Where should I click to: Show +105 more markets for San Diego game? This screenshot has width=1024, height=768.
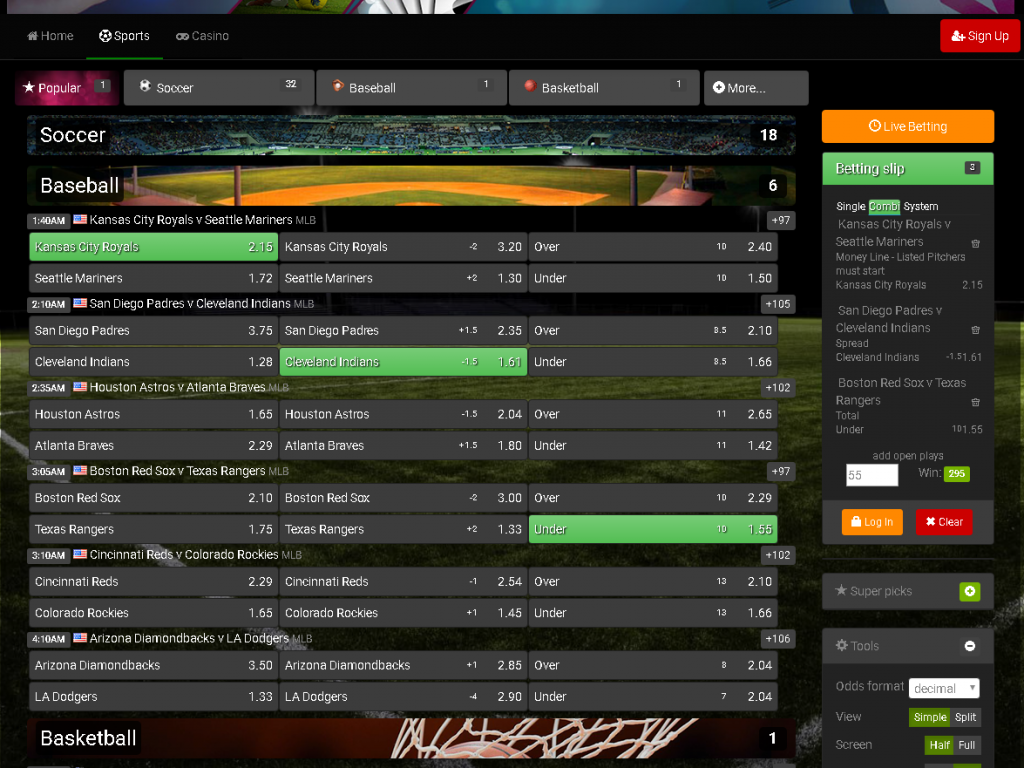(x=778, y=304)
